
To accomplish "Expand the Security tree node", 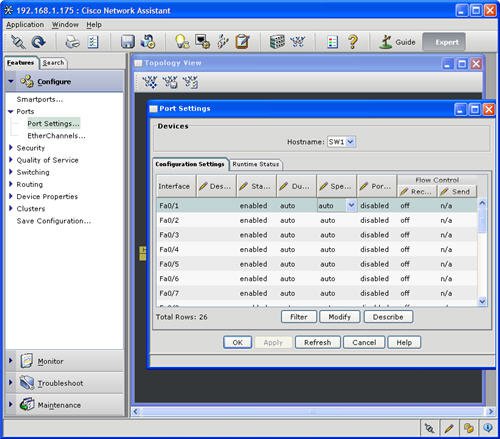I will [11, 147].
